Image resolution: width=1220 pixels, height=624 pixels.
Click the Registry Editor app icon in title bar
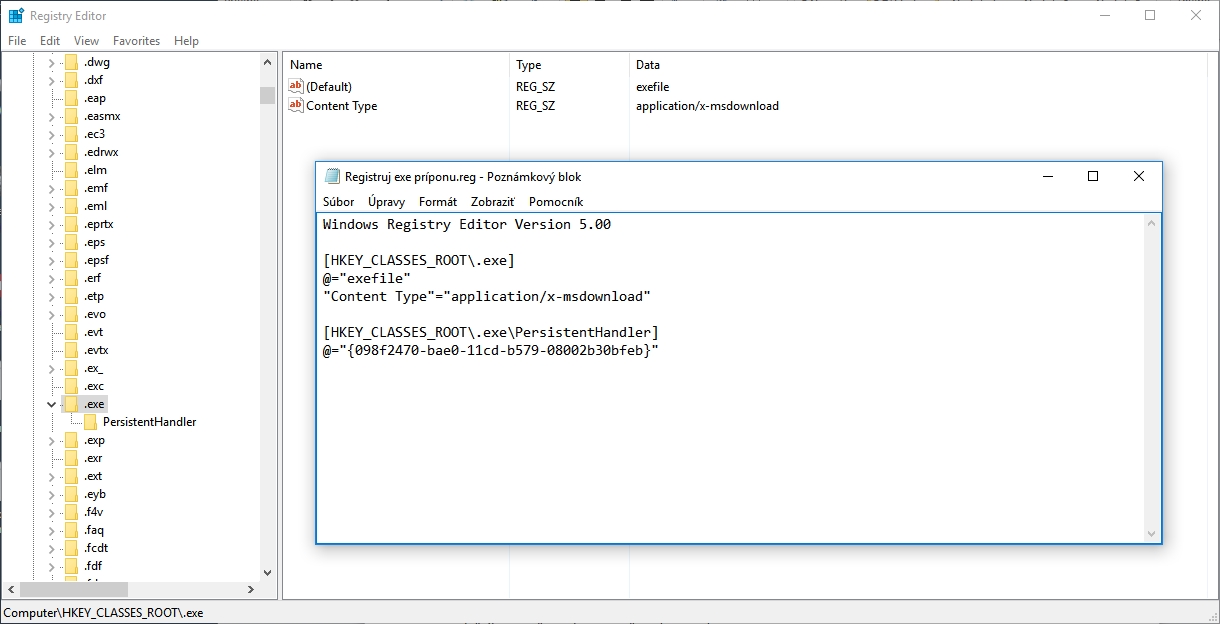[16, 16]
